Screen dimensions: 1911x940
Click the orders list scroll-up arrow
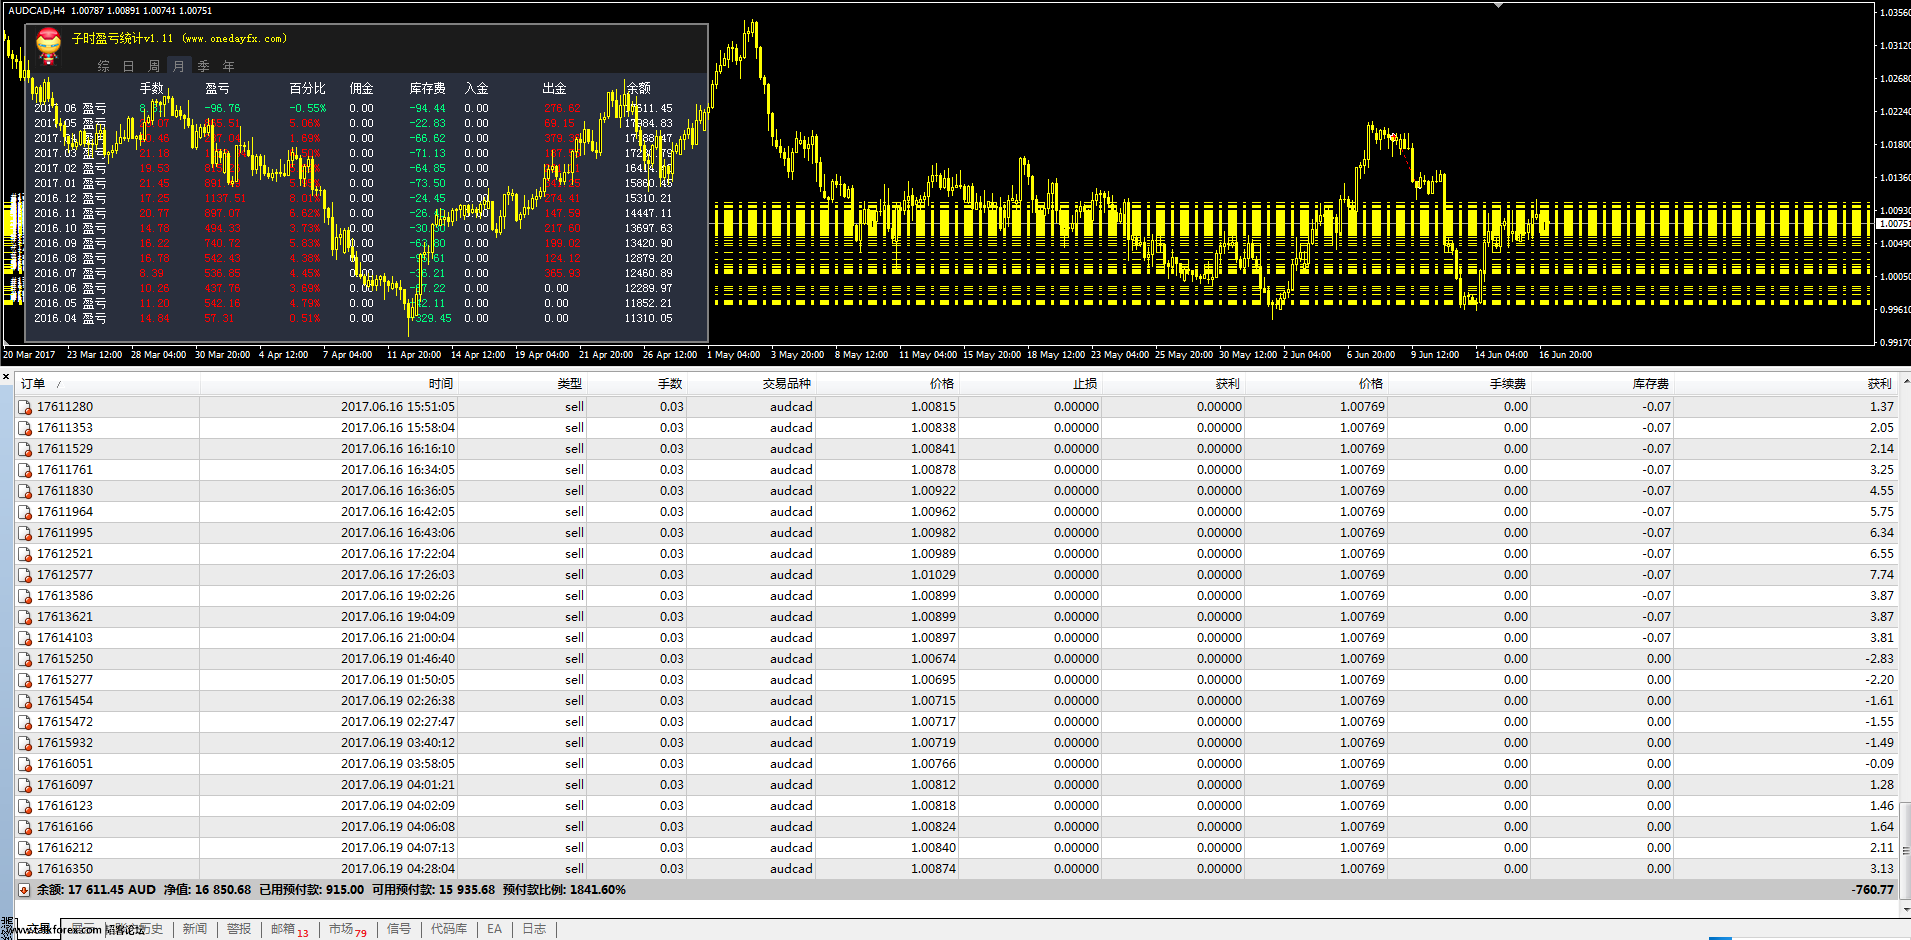[x=1905, y=382]
